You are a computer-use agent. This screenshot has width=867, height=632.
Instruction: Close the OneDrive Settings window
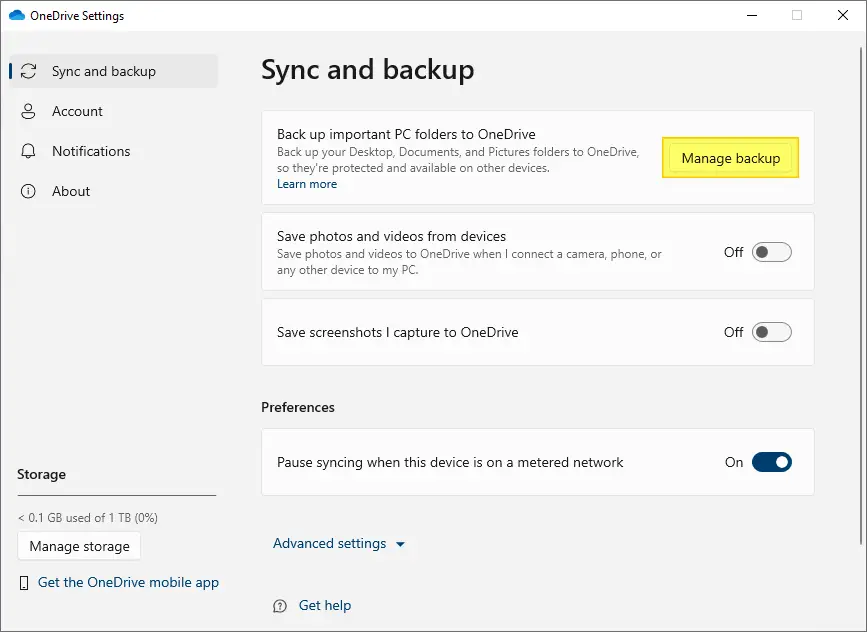coord(843,15)
